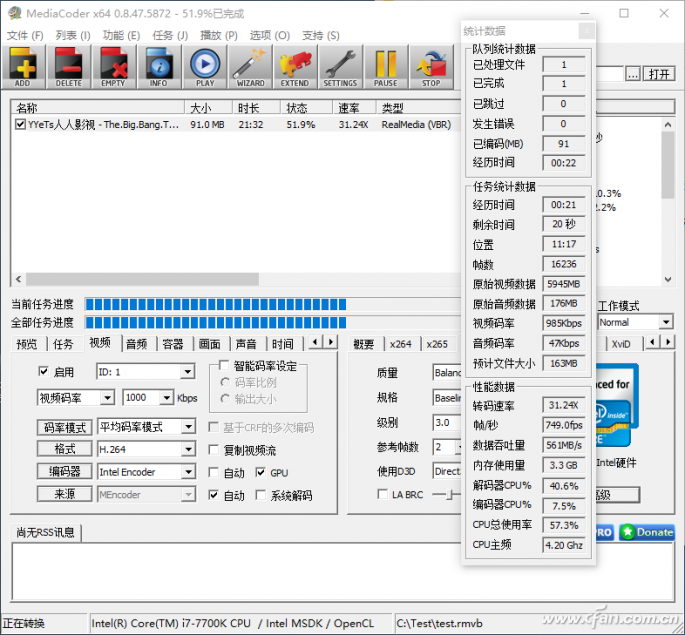Toggle the 启用 video checkbox

pos(43,372)
